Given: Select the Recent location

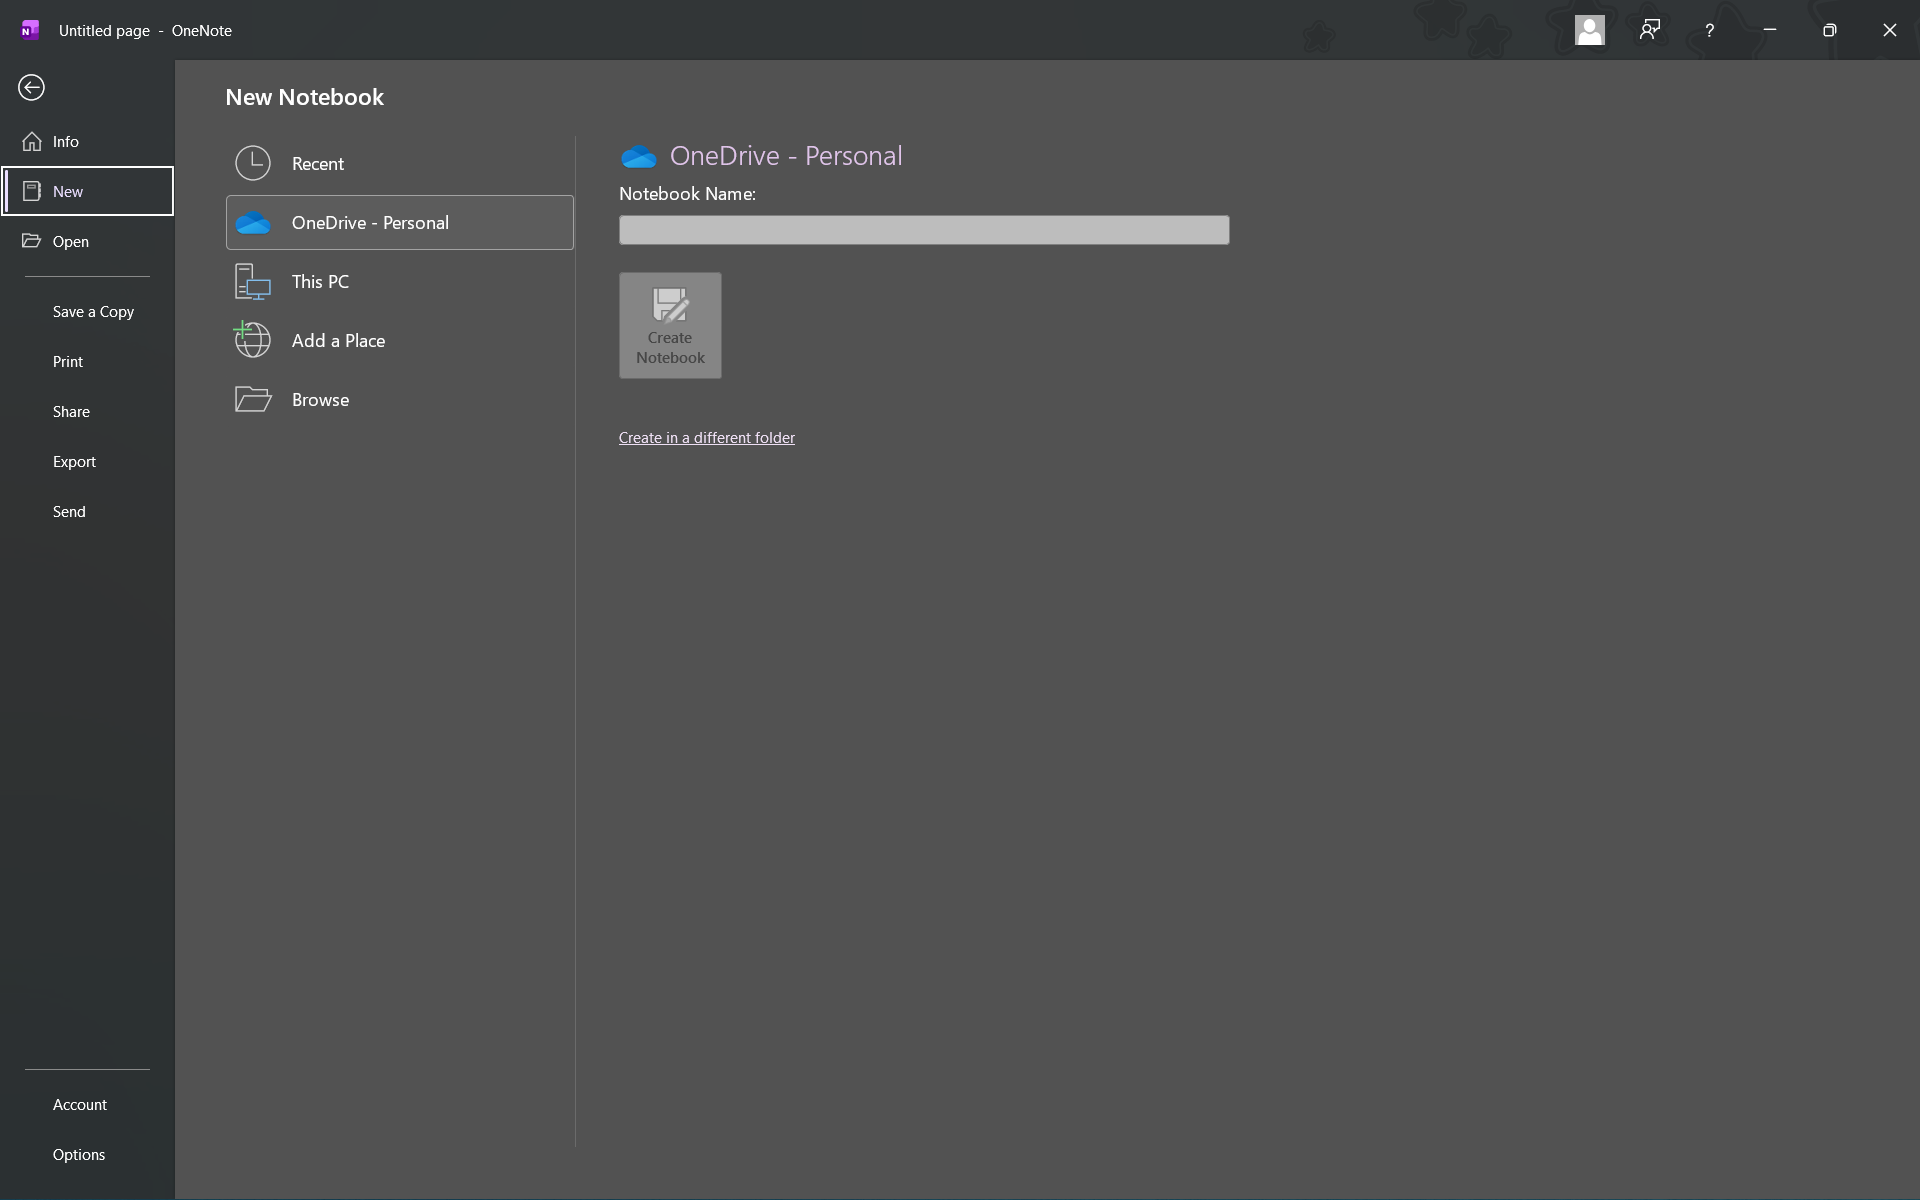Looking at the screenshot, I should (x=400, y=163).
